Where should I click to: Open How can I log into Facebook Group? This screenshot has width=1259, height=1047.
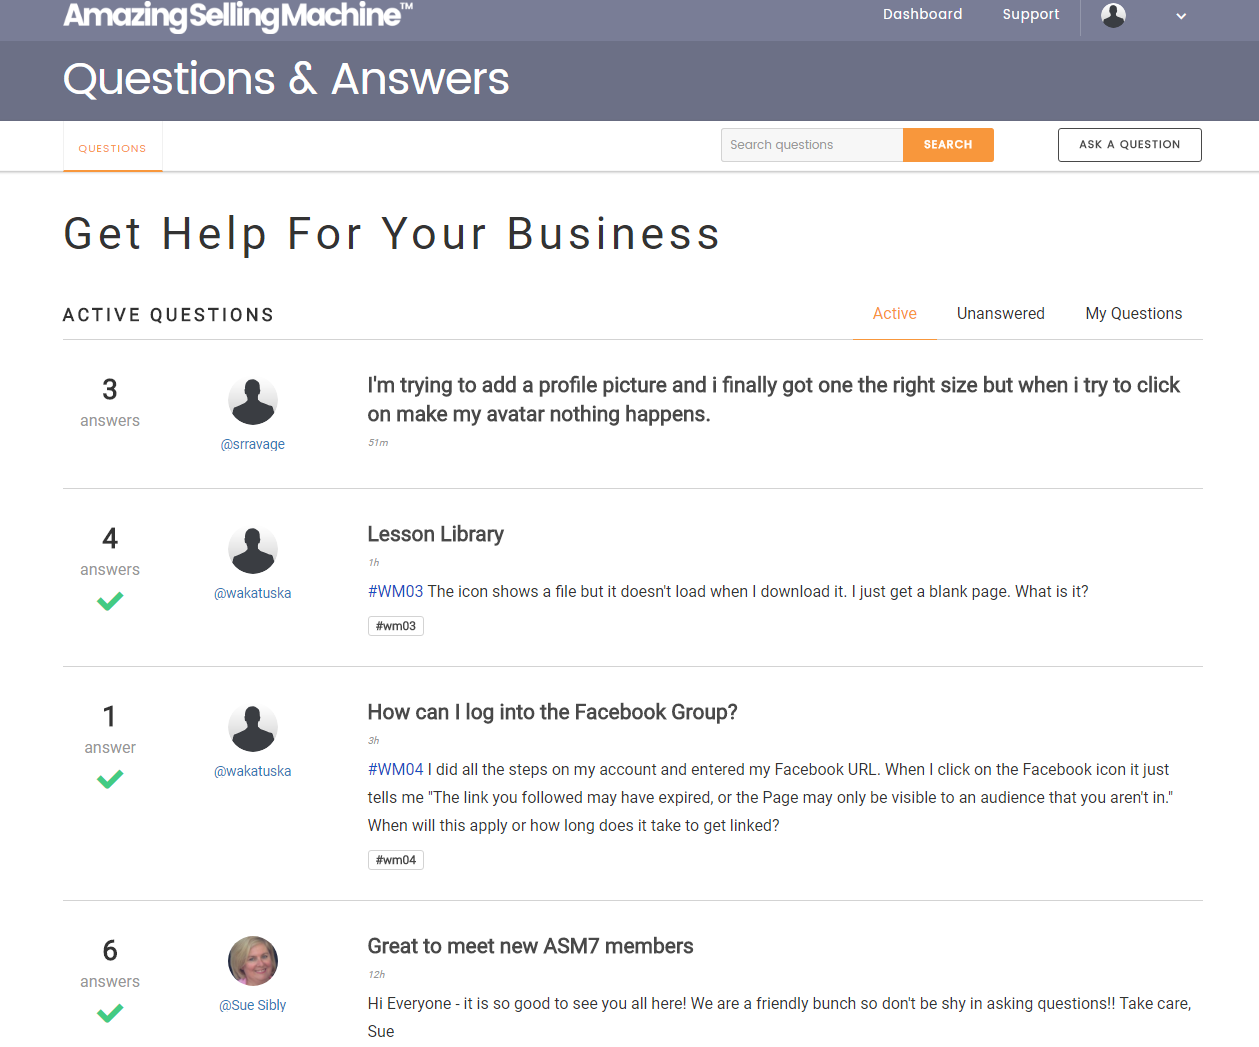552,712
